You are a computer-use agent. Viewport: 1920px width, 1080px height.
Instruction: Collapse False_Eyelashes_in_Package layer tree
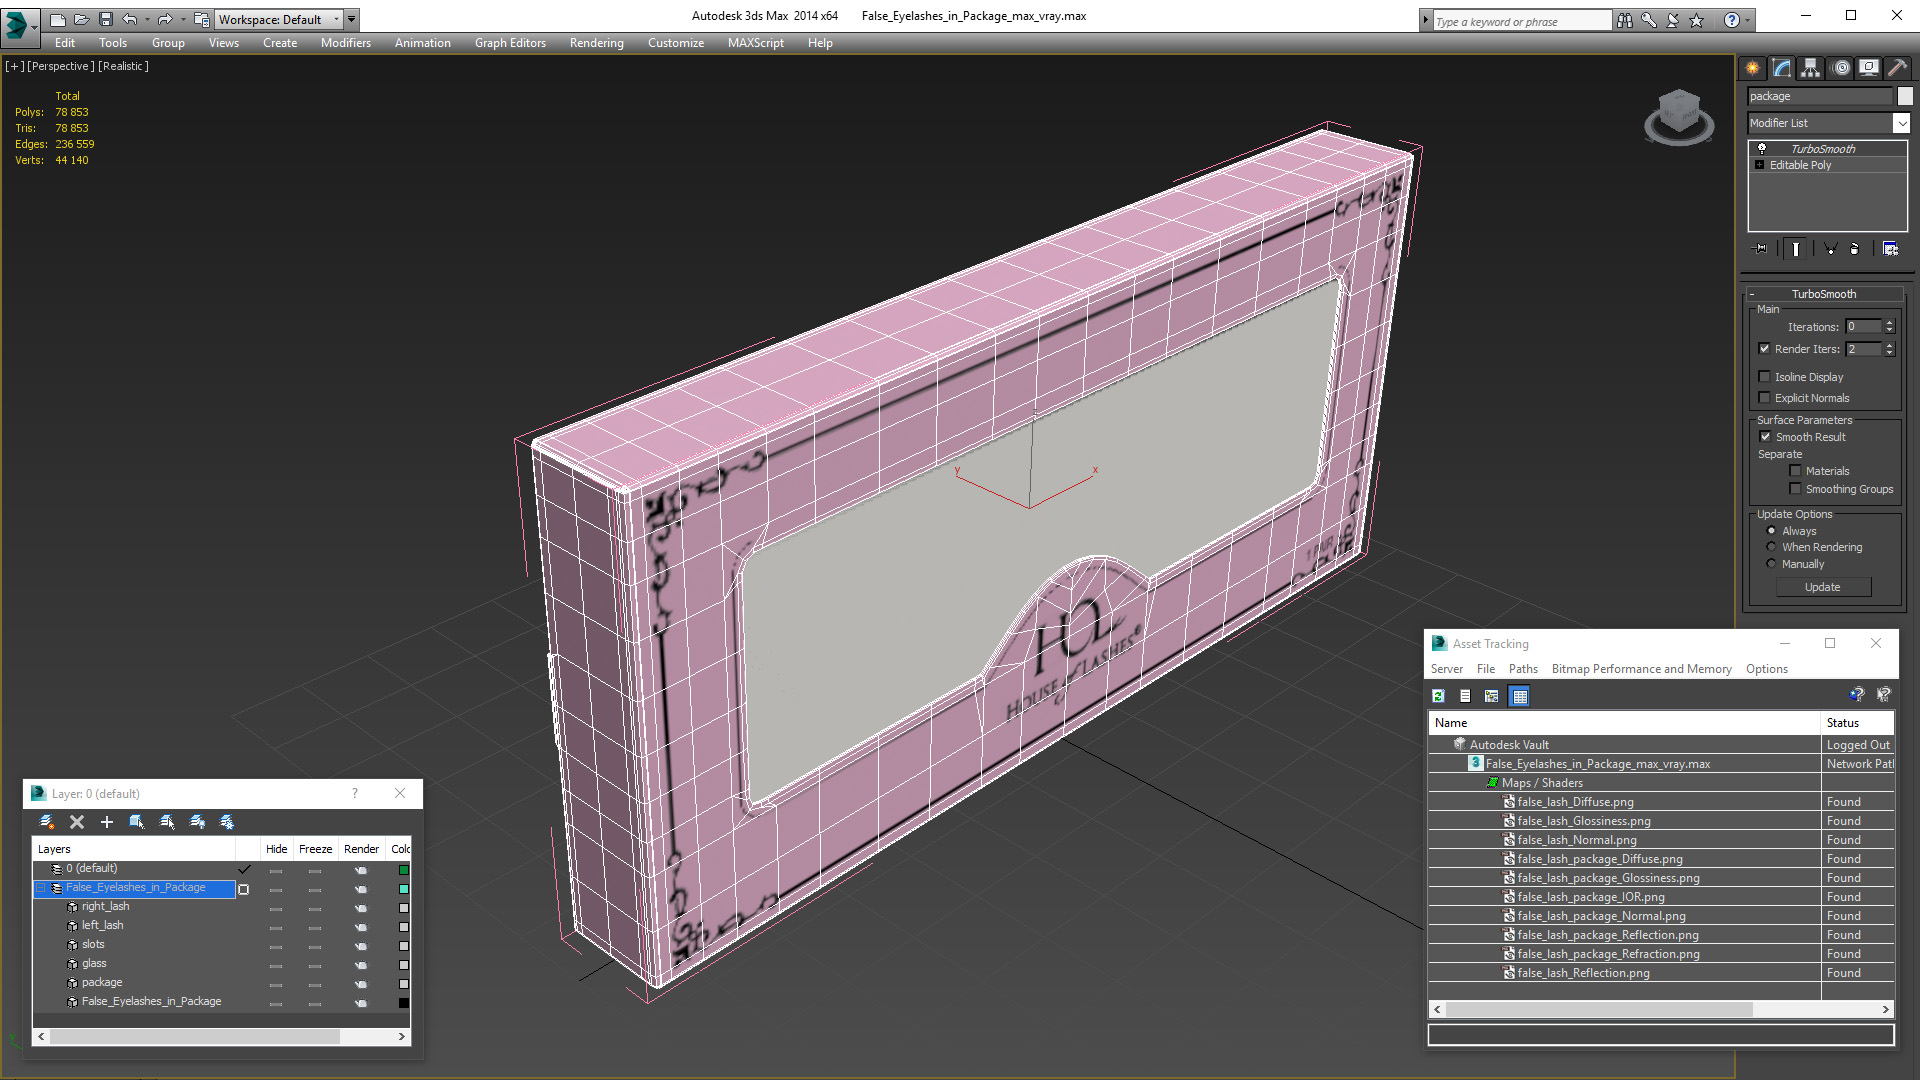42,888
